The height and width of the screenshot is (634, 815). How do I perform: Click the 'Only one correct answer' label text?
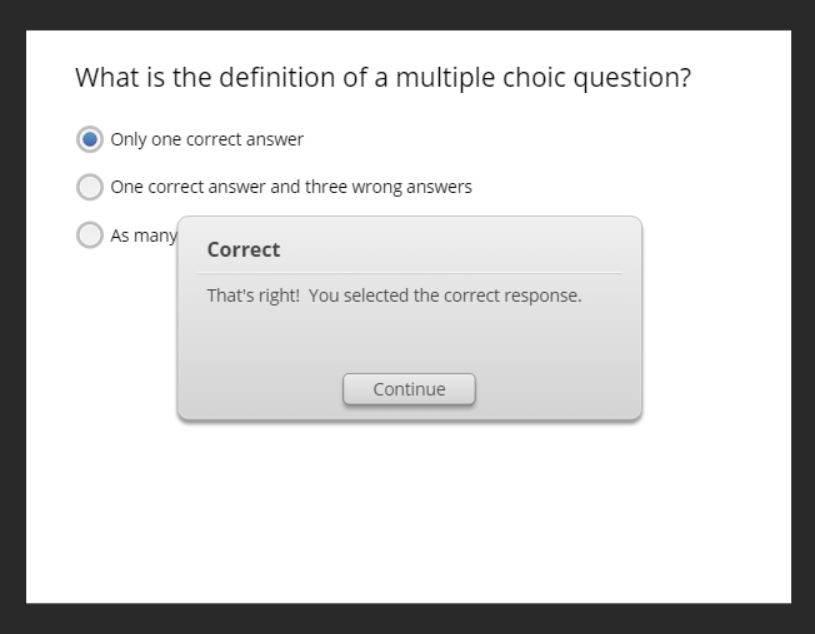click(207, 139)
